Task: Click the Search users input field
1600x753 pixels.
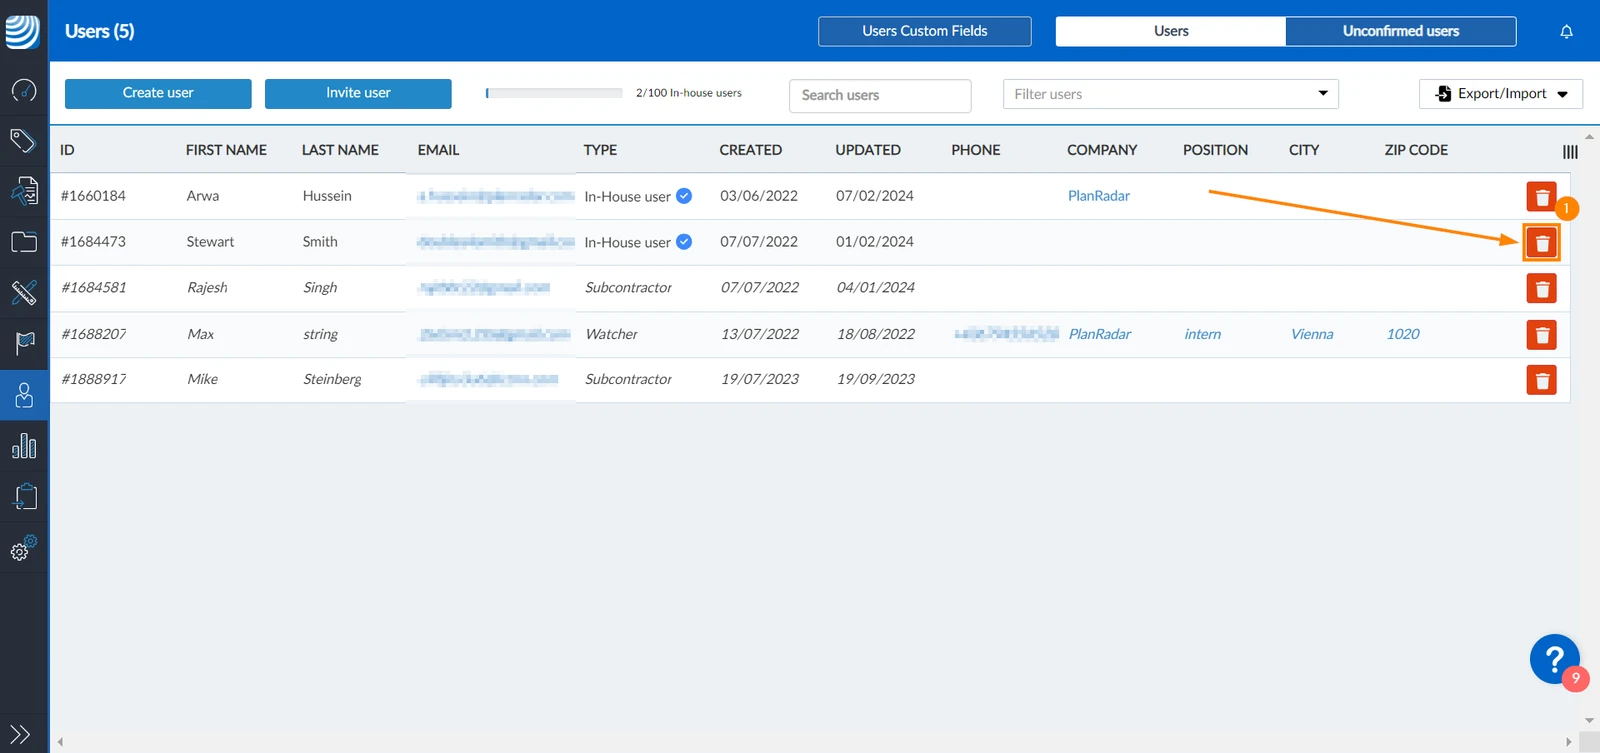Action: (x=880, y=95)
